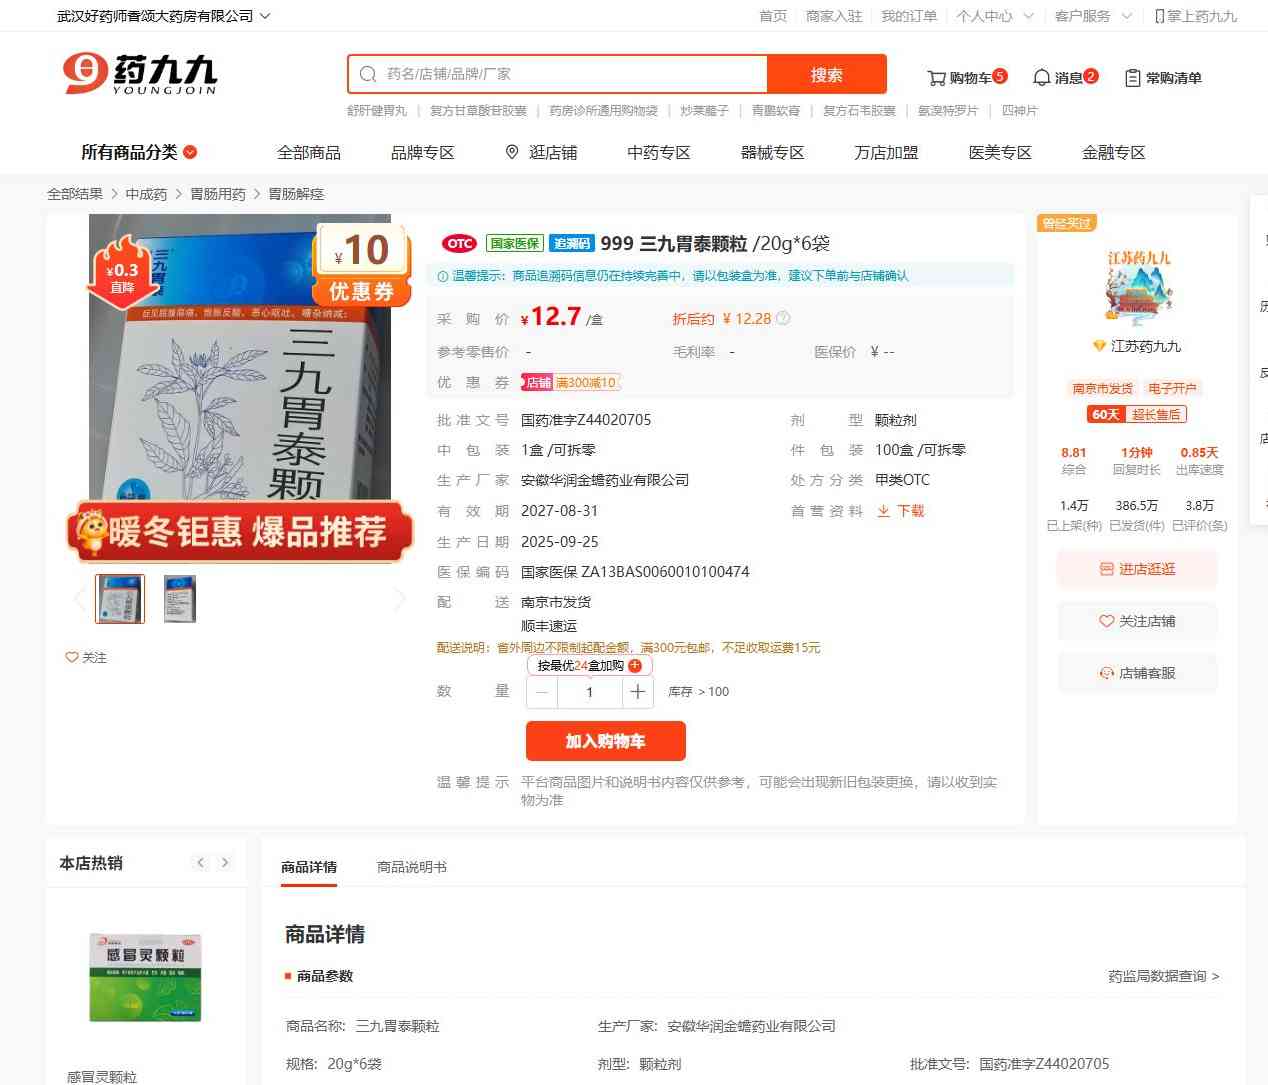Select the second product thumbnail image
1268x1085 pixels.
pos(180,599)
